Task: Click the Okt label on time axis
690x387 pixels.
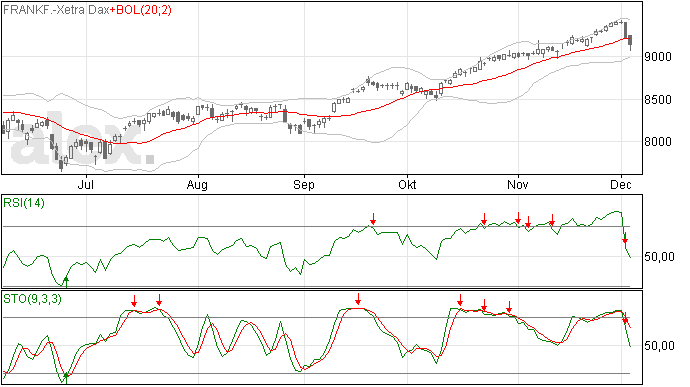Action: (x=407, y=184)
